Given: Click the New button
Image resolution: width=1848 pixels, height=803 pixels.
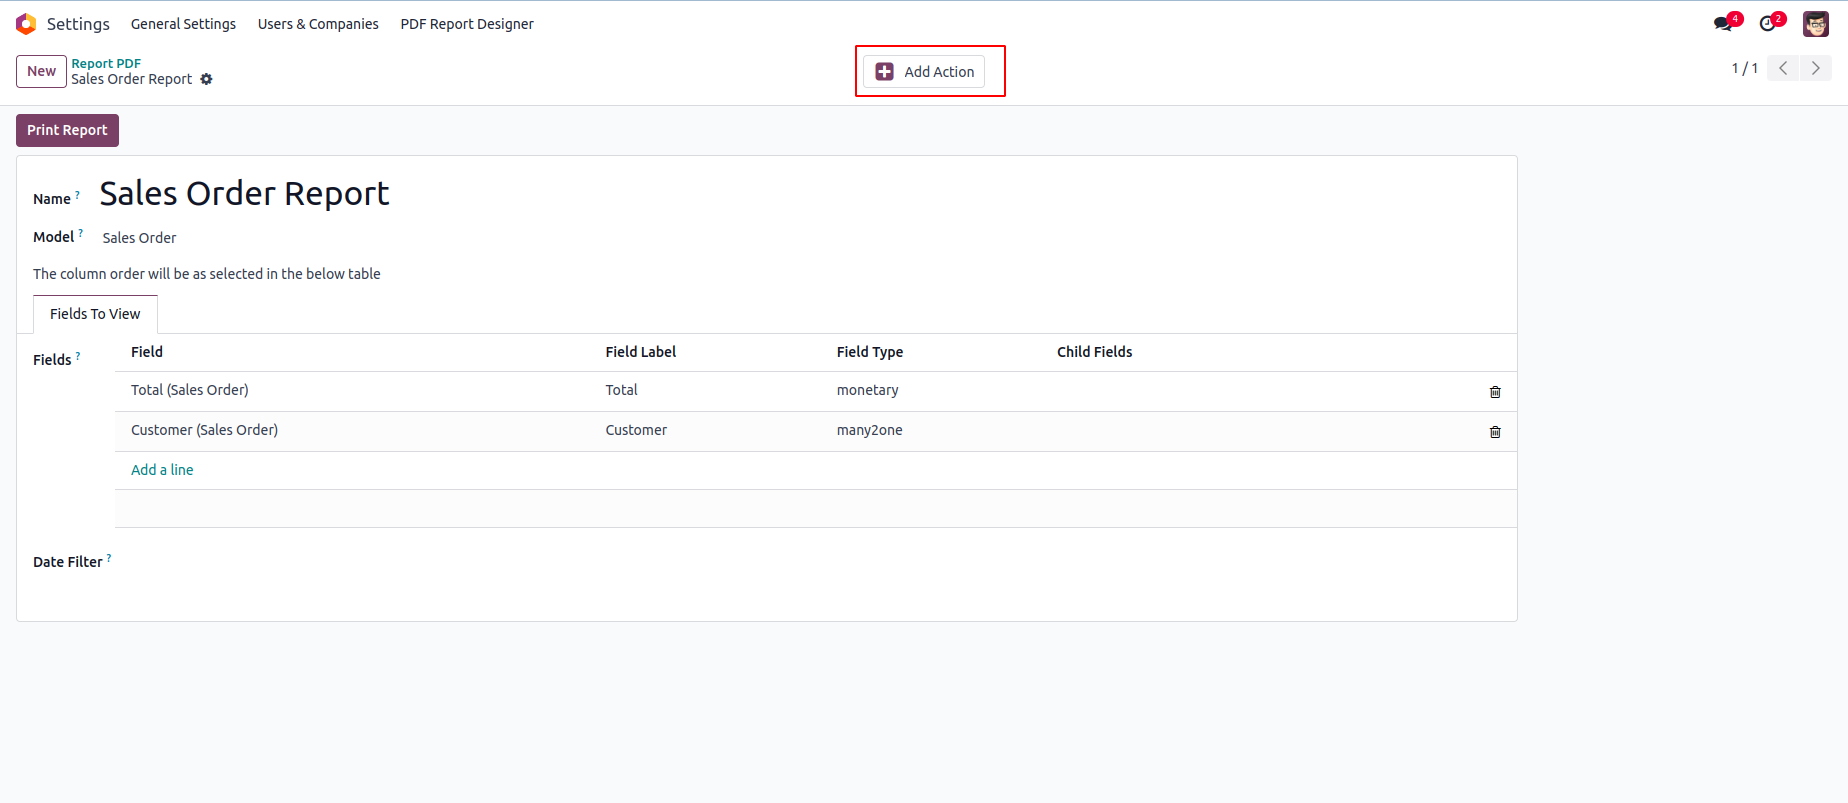Looking at the screenshot, I should coord(41,71).
